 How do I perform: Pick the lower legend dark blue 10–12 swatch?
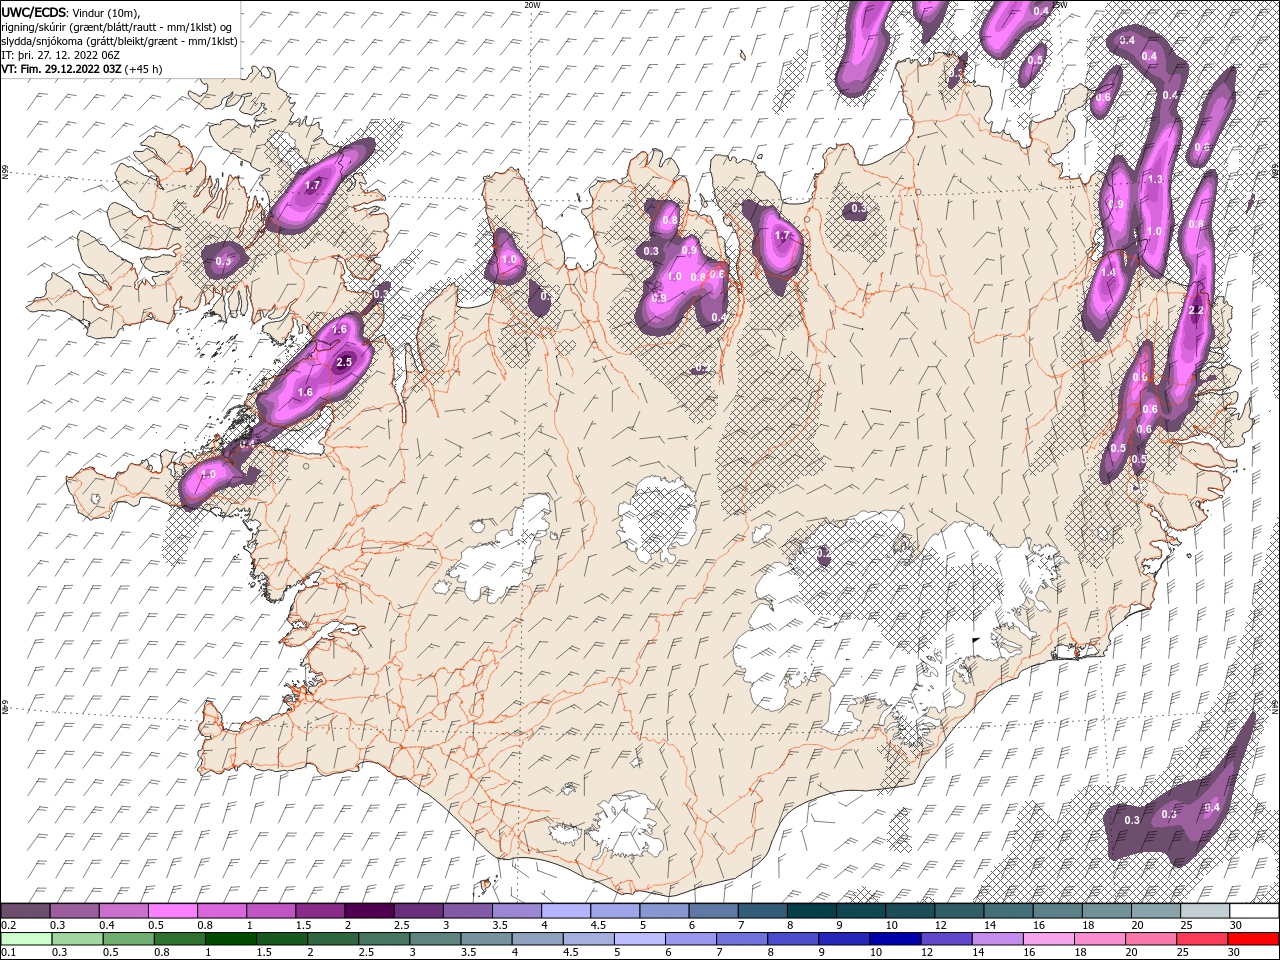[894, 939]
